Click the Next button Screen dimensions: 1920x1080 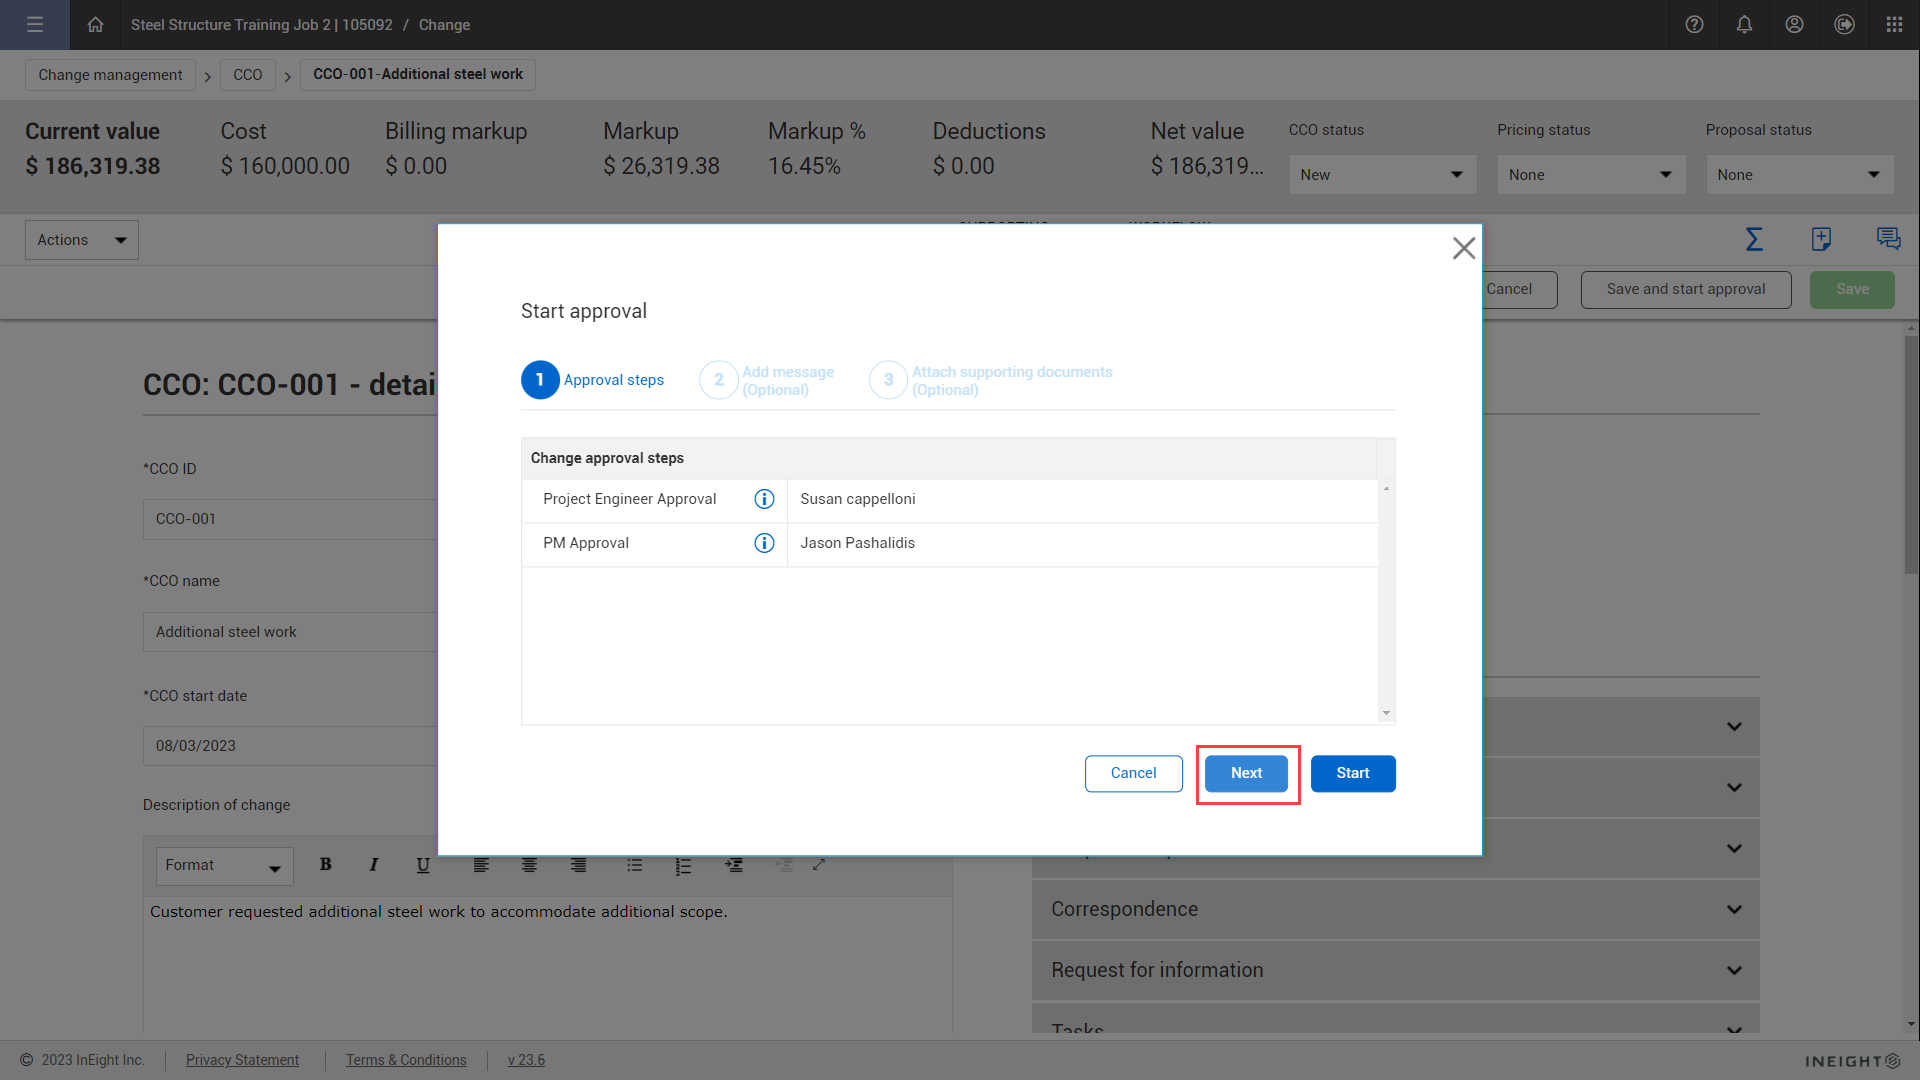pyautogui.click(x=1246, y=773)
